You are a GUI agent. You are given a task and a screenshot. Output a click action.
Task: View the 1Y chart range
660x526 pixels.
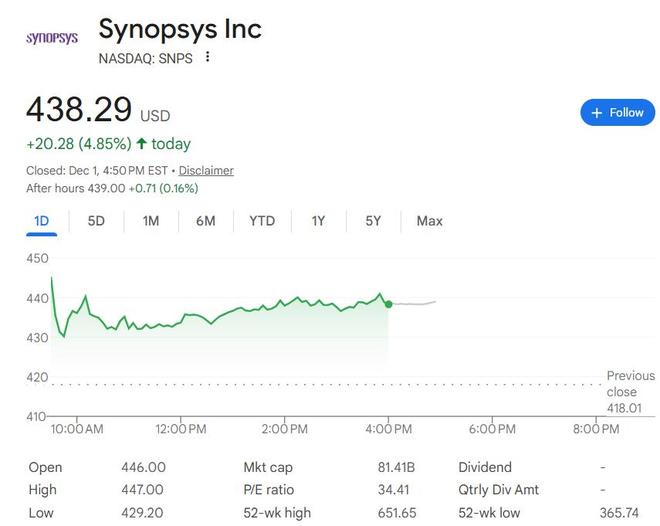pos(318,221)
